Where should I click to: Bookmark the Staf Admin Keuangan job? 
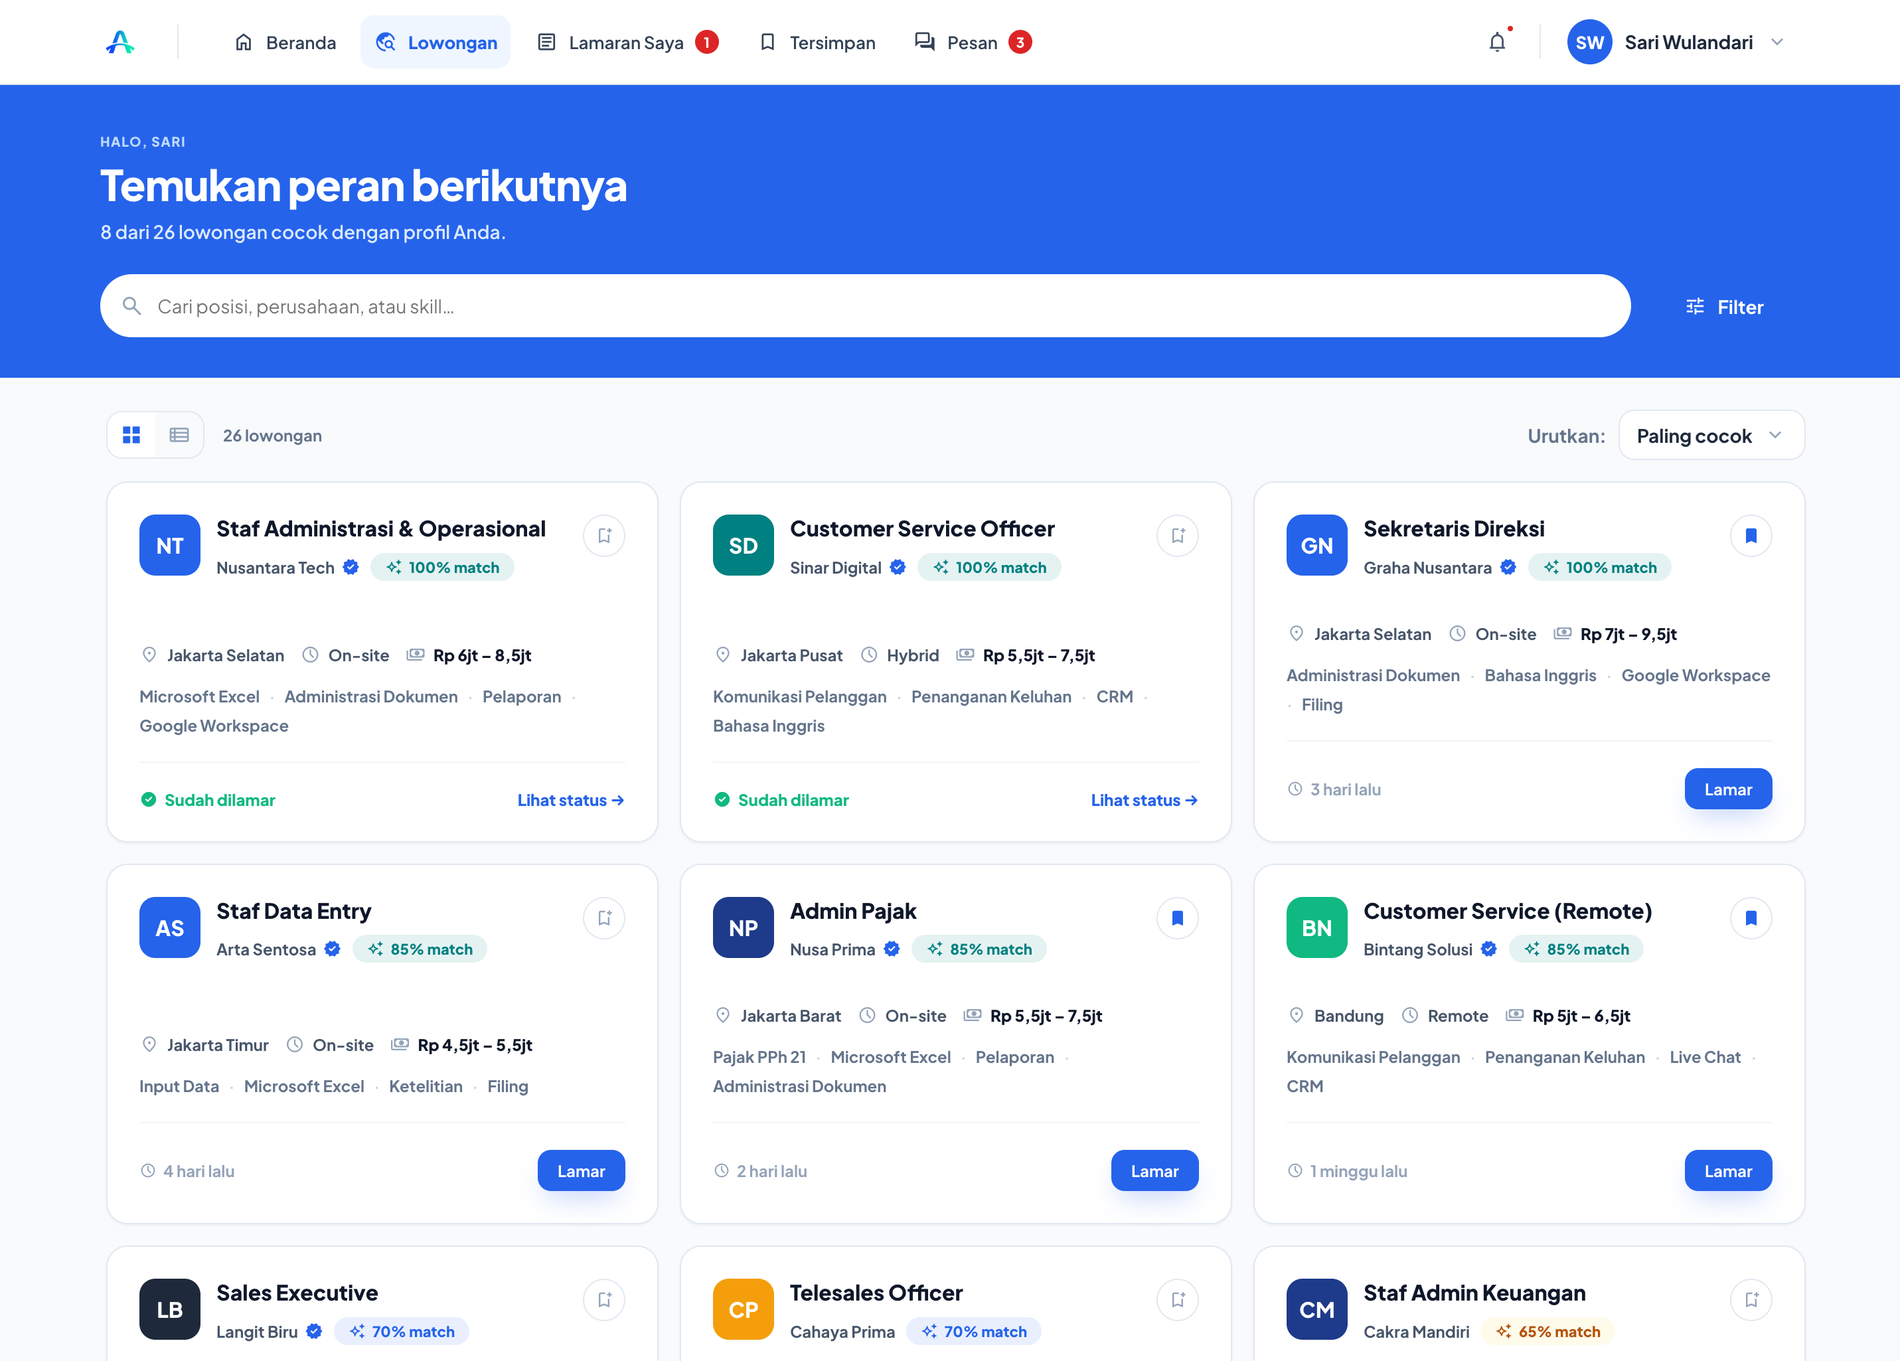coord(1751,1300)
